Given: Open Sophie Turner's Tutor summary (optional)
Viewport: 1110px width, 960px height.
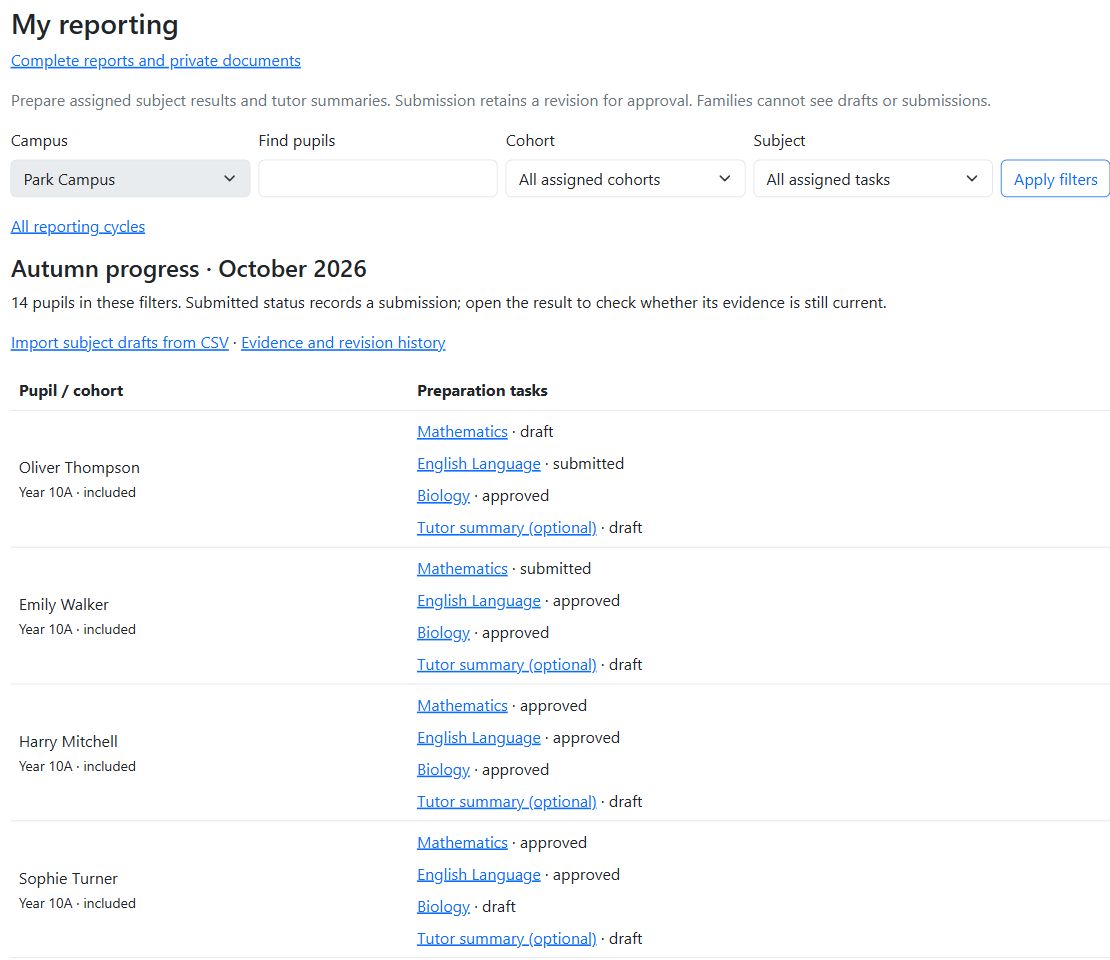Looking at the screenshot, I should point(507,938).
